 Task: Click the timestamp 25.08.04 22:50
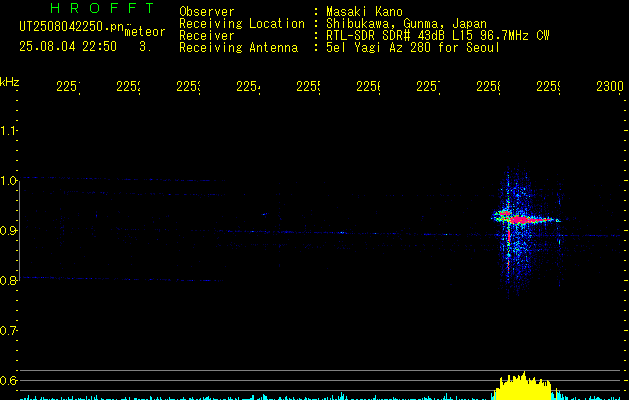(68, 47)
